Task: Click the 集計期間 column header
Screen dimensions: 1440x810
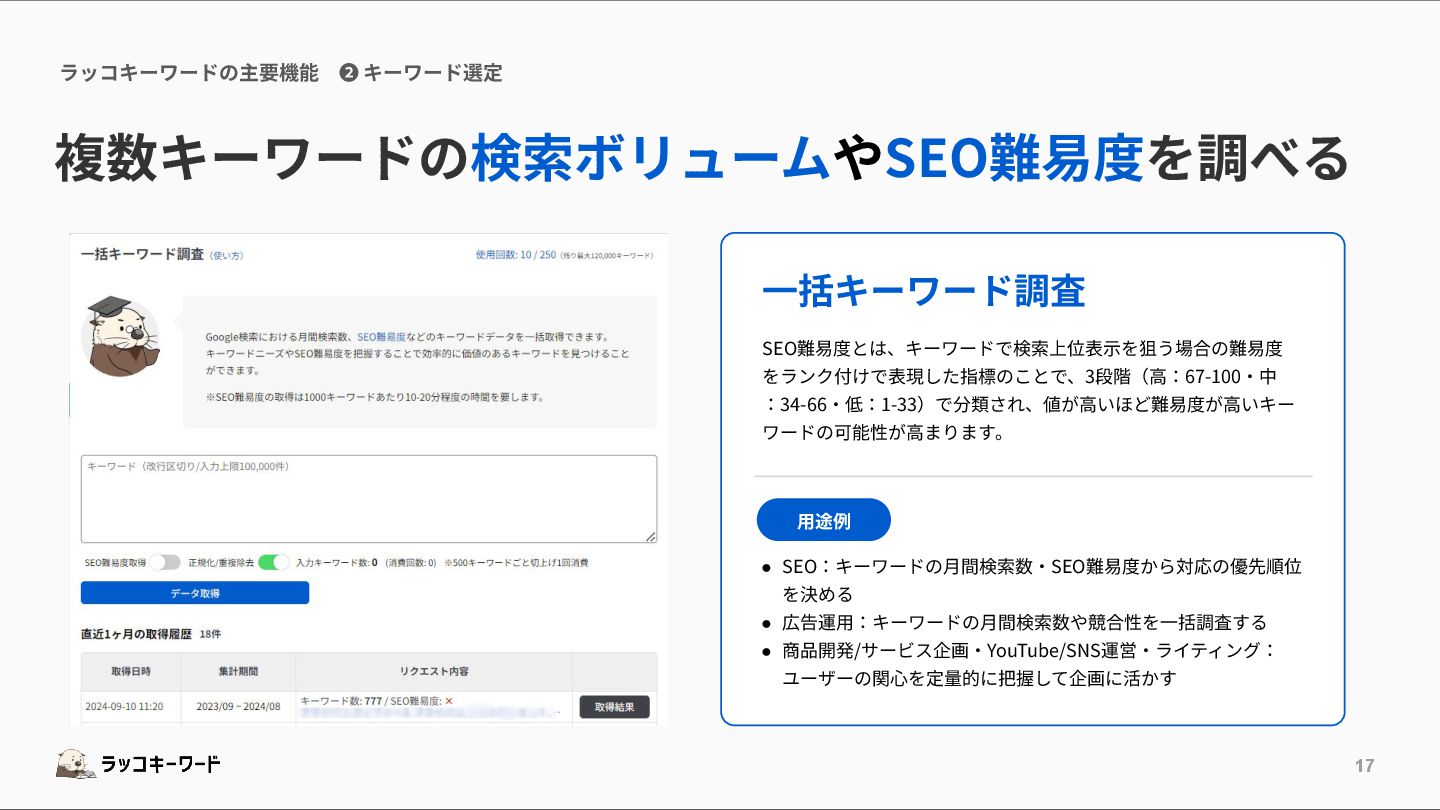Action: (238, 671)
